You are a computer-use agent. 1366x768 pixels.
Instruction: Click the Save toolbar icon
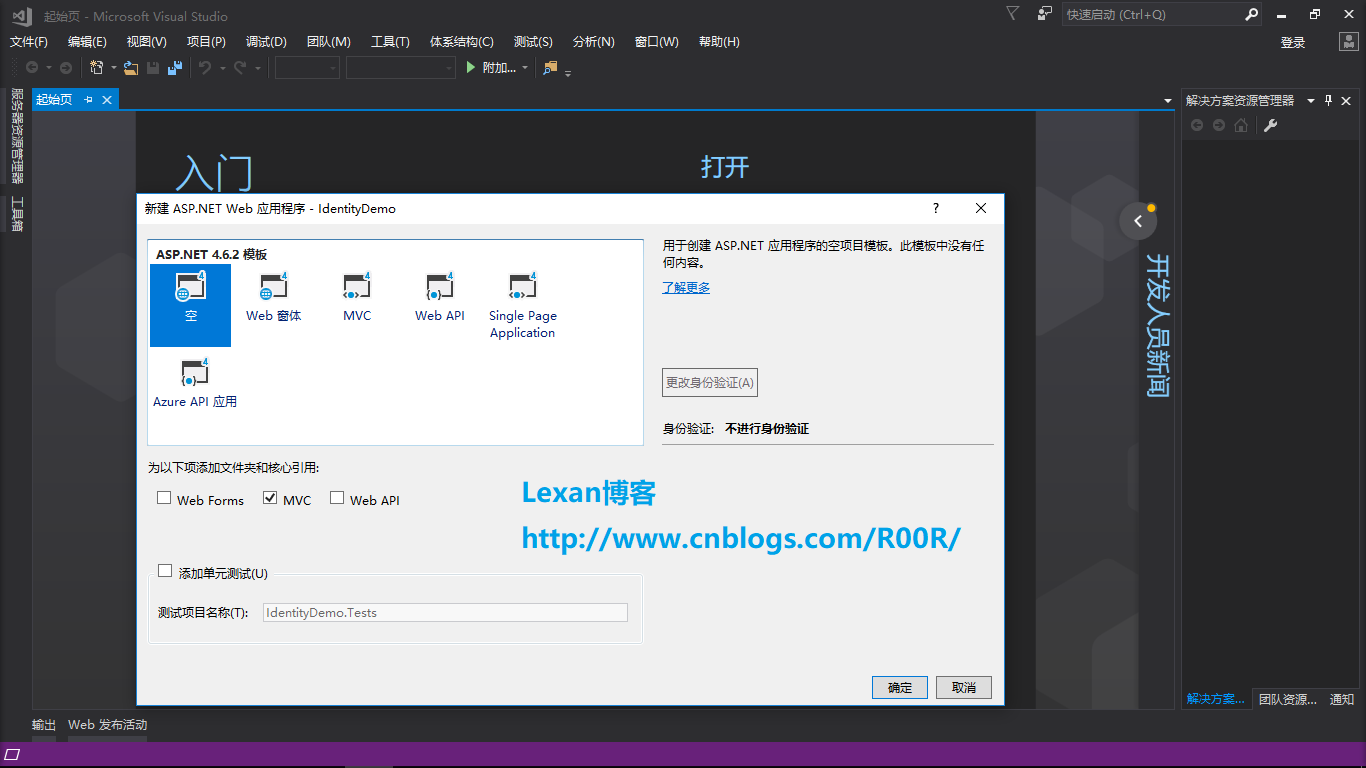[153, 68]
